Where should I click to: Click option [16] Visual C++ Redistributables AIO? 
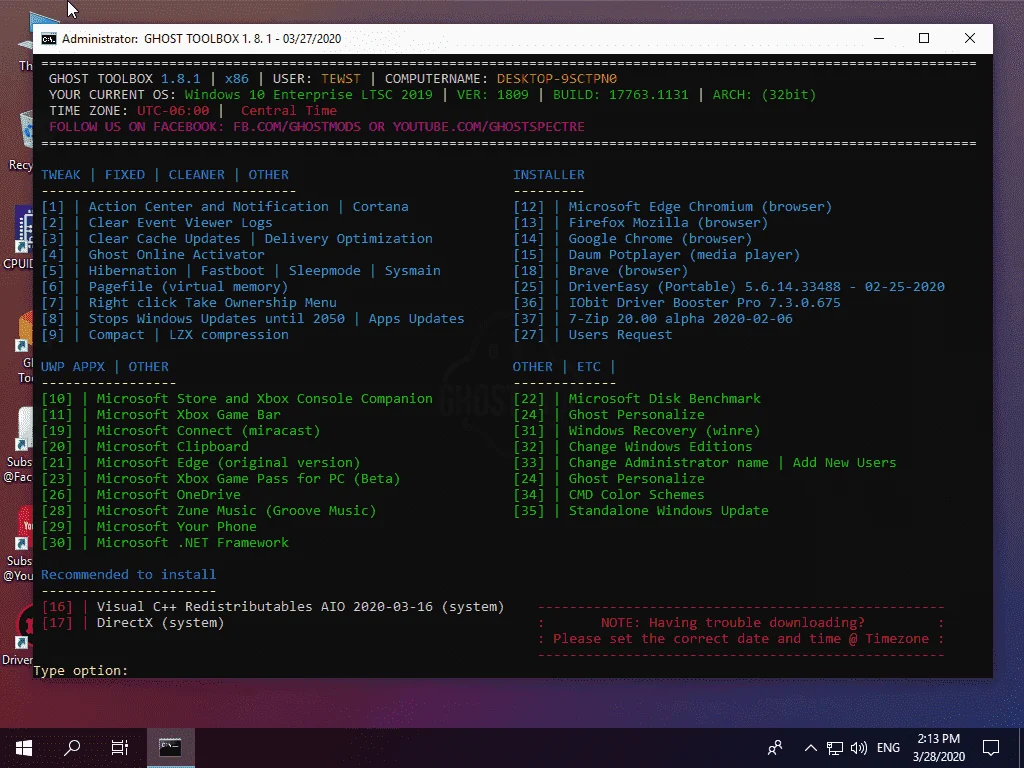273,607
